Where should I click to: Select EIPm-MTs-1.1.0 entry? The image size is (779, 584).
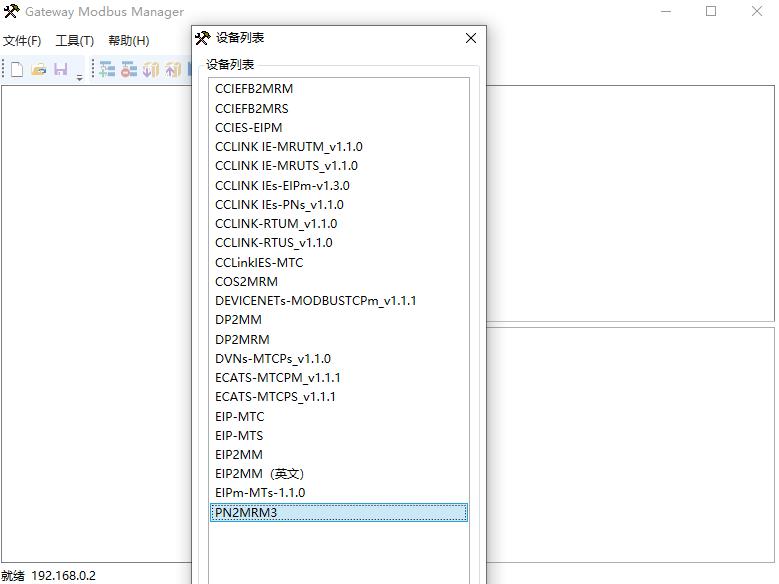[x=339, y=493]
